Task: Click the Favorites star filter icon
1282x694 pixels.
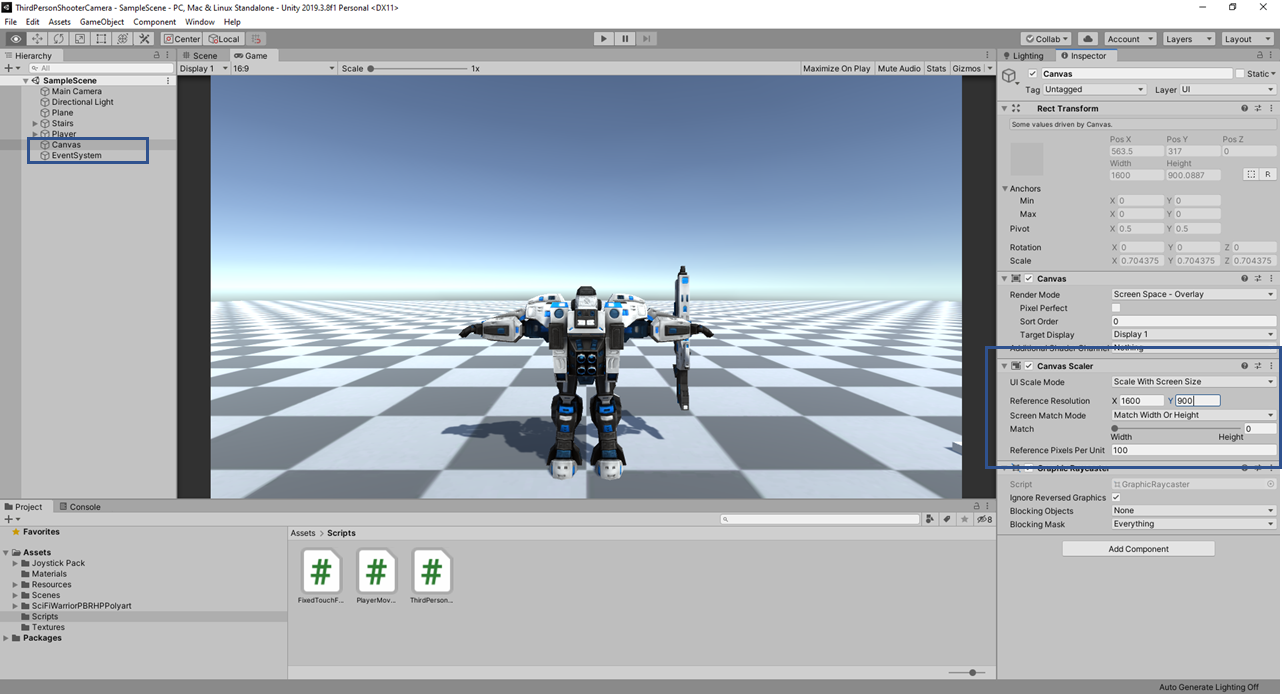Action: pyautogui.click(x=966, y=519)
